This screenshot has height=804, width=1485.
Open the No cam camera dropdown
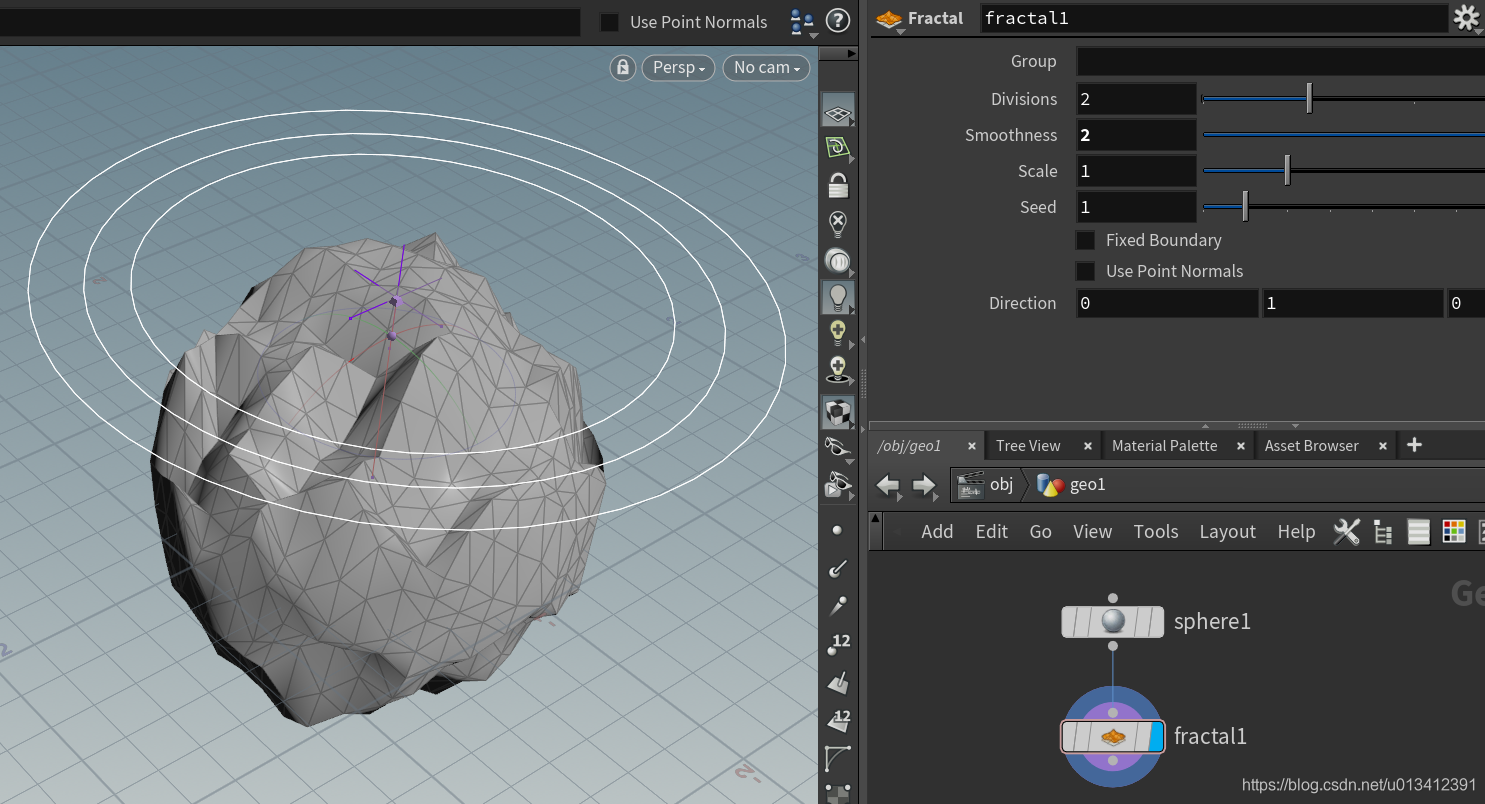point(766,68)
